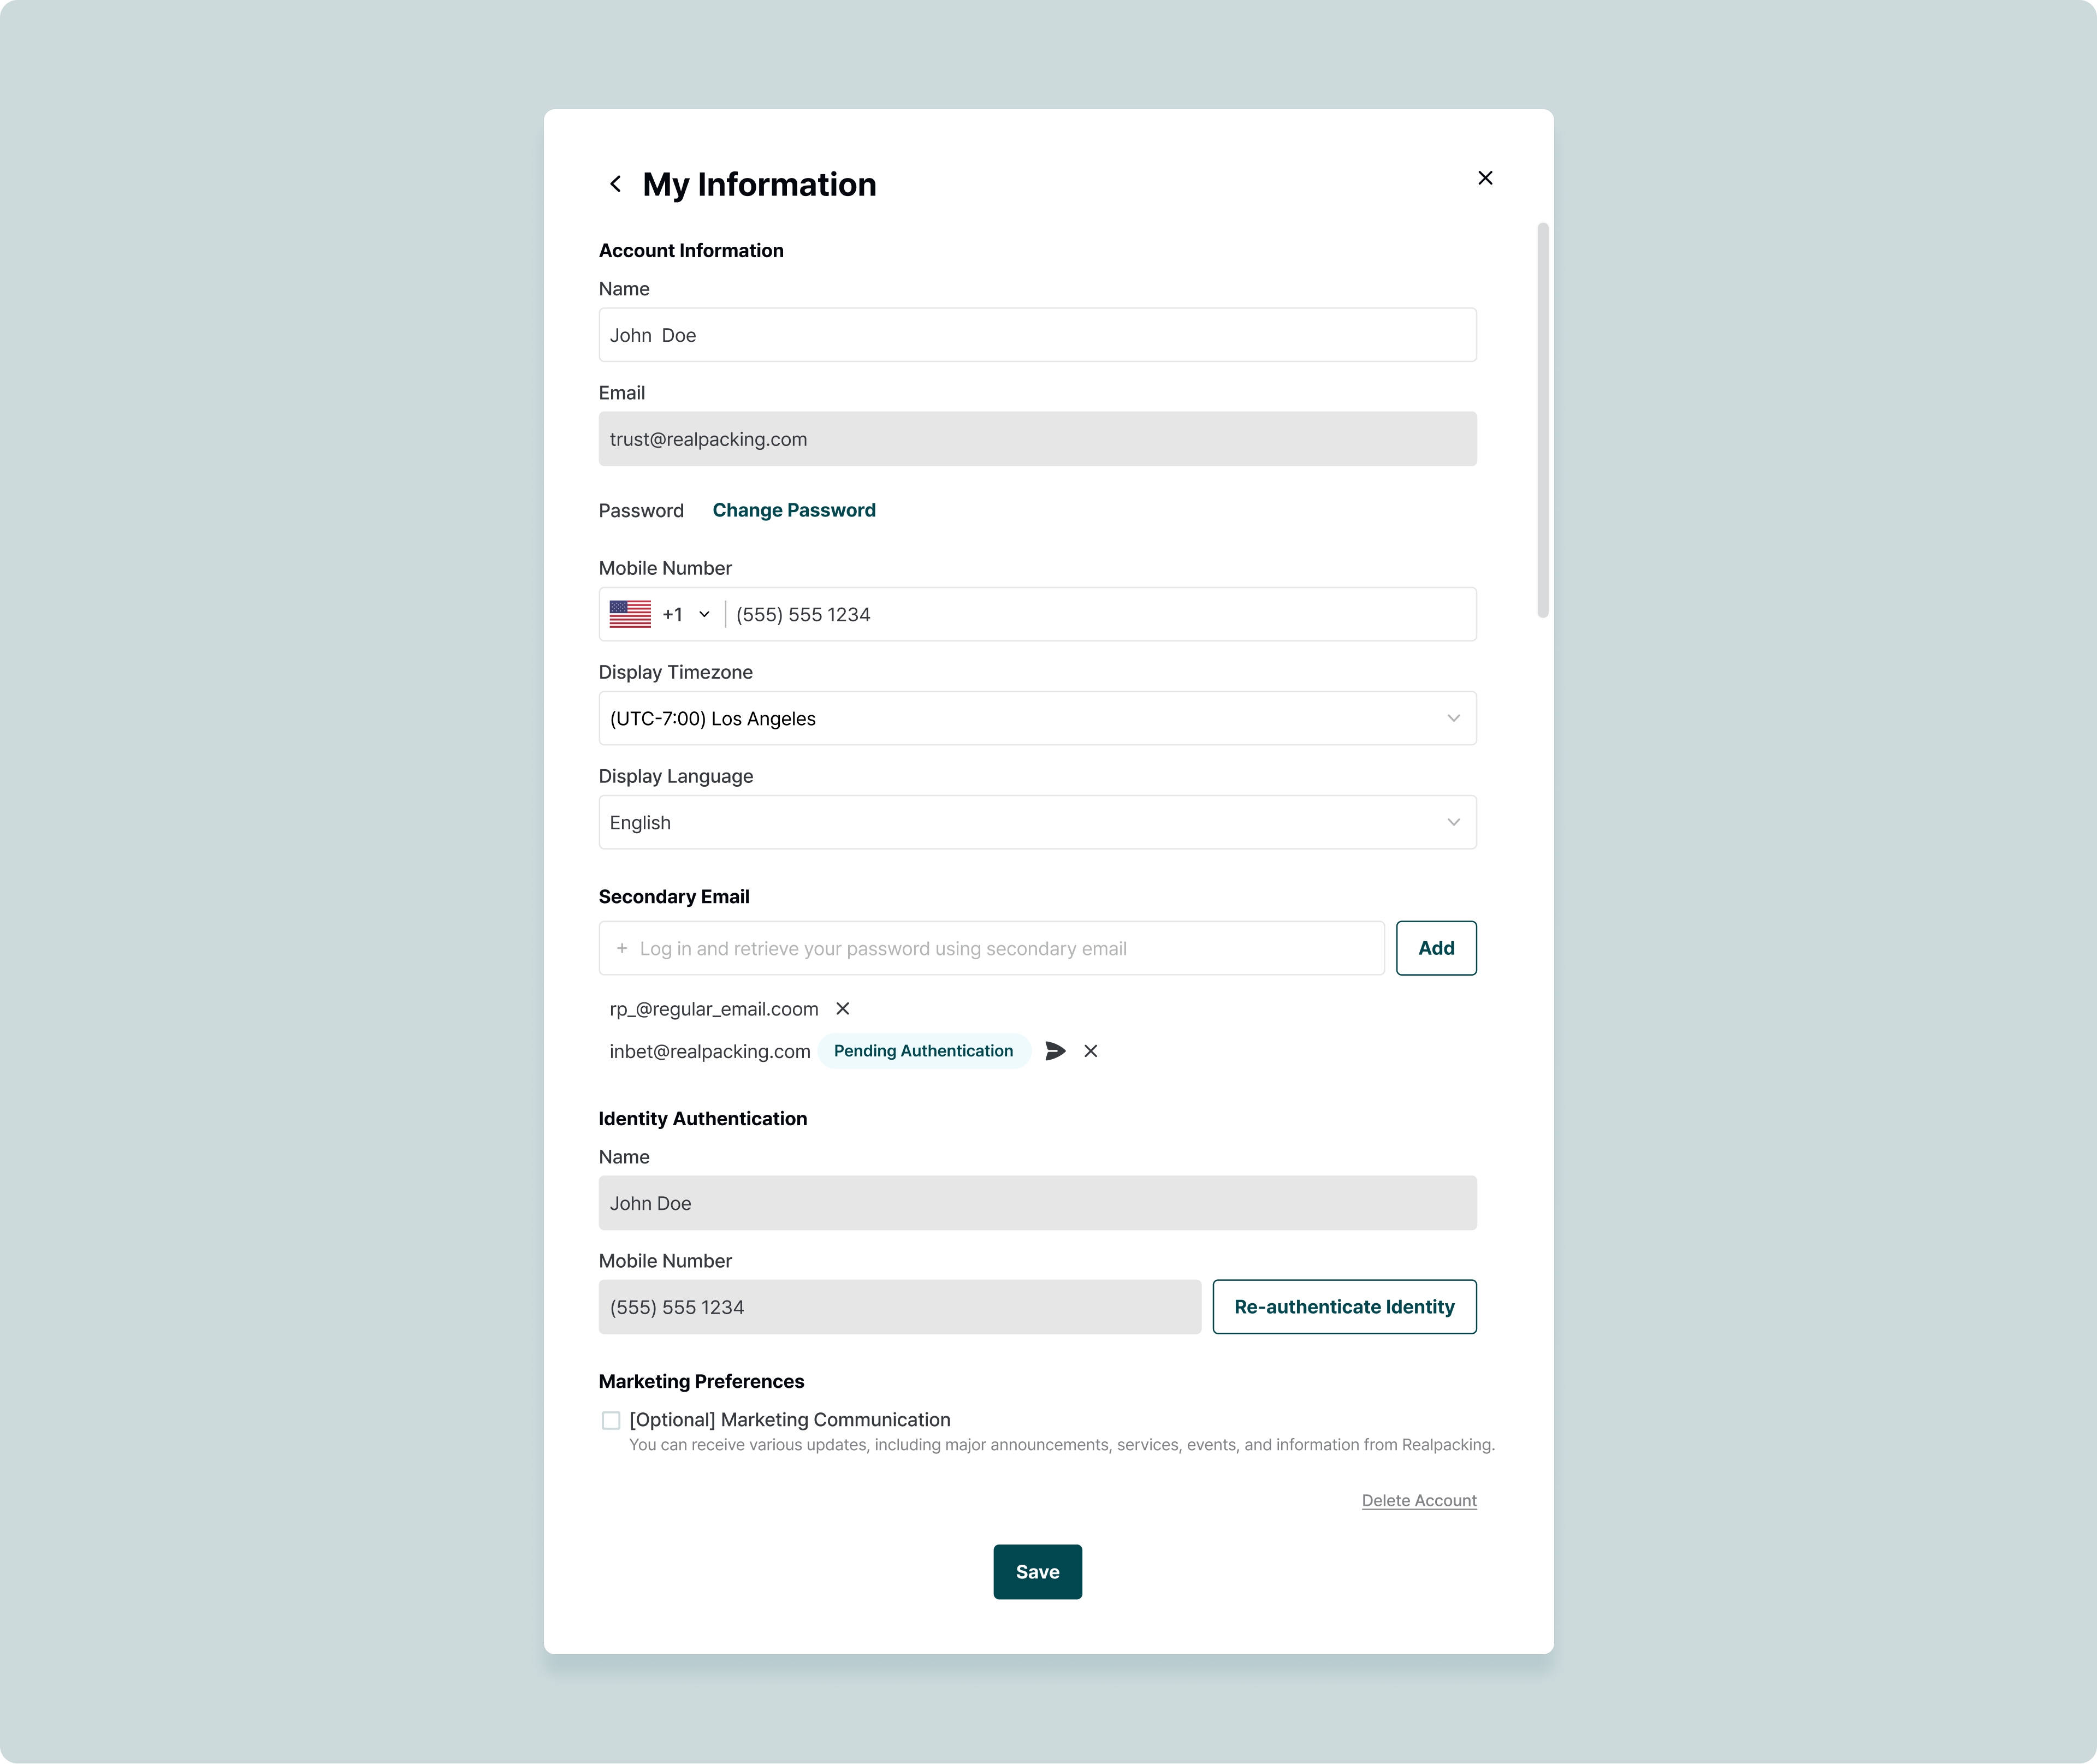Click the US flag country icon
The width and height of the screenshot is (2097, 1764).
(x=630, y=614)
